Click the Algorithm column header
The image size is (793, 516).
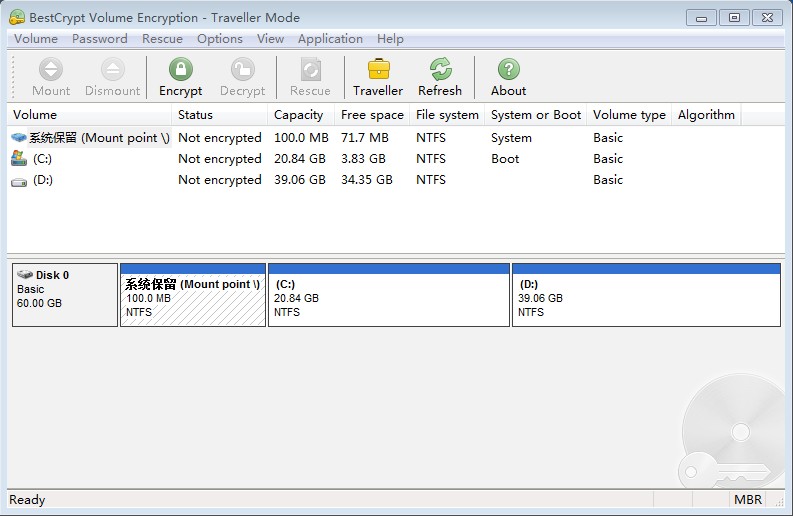706,115
